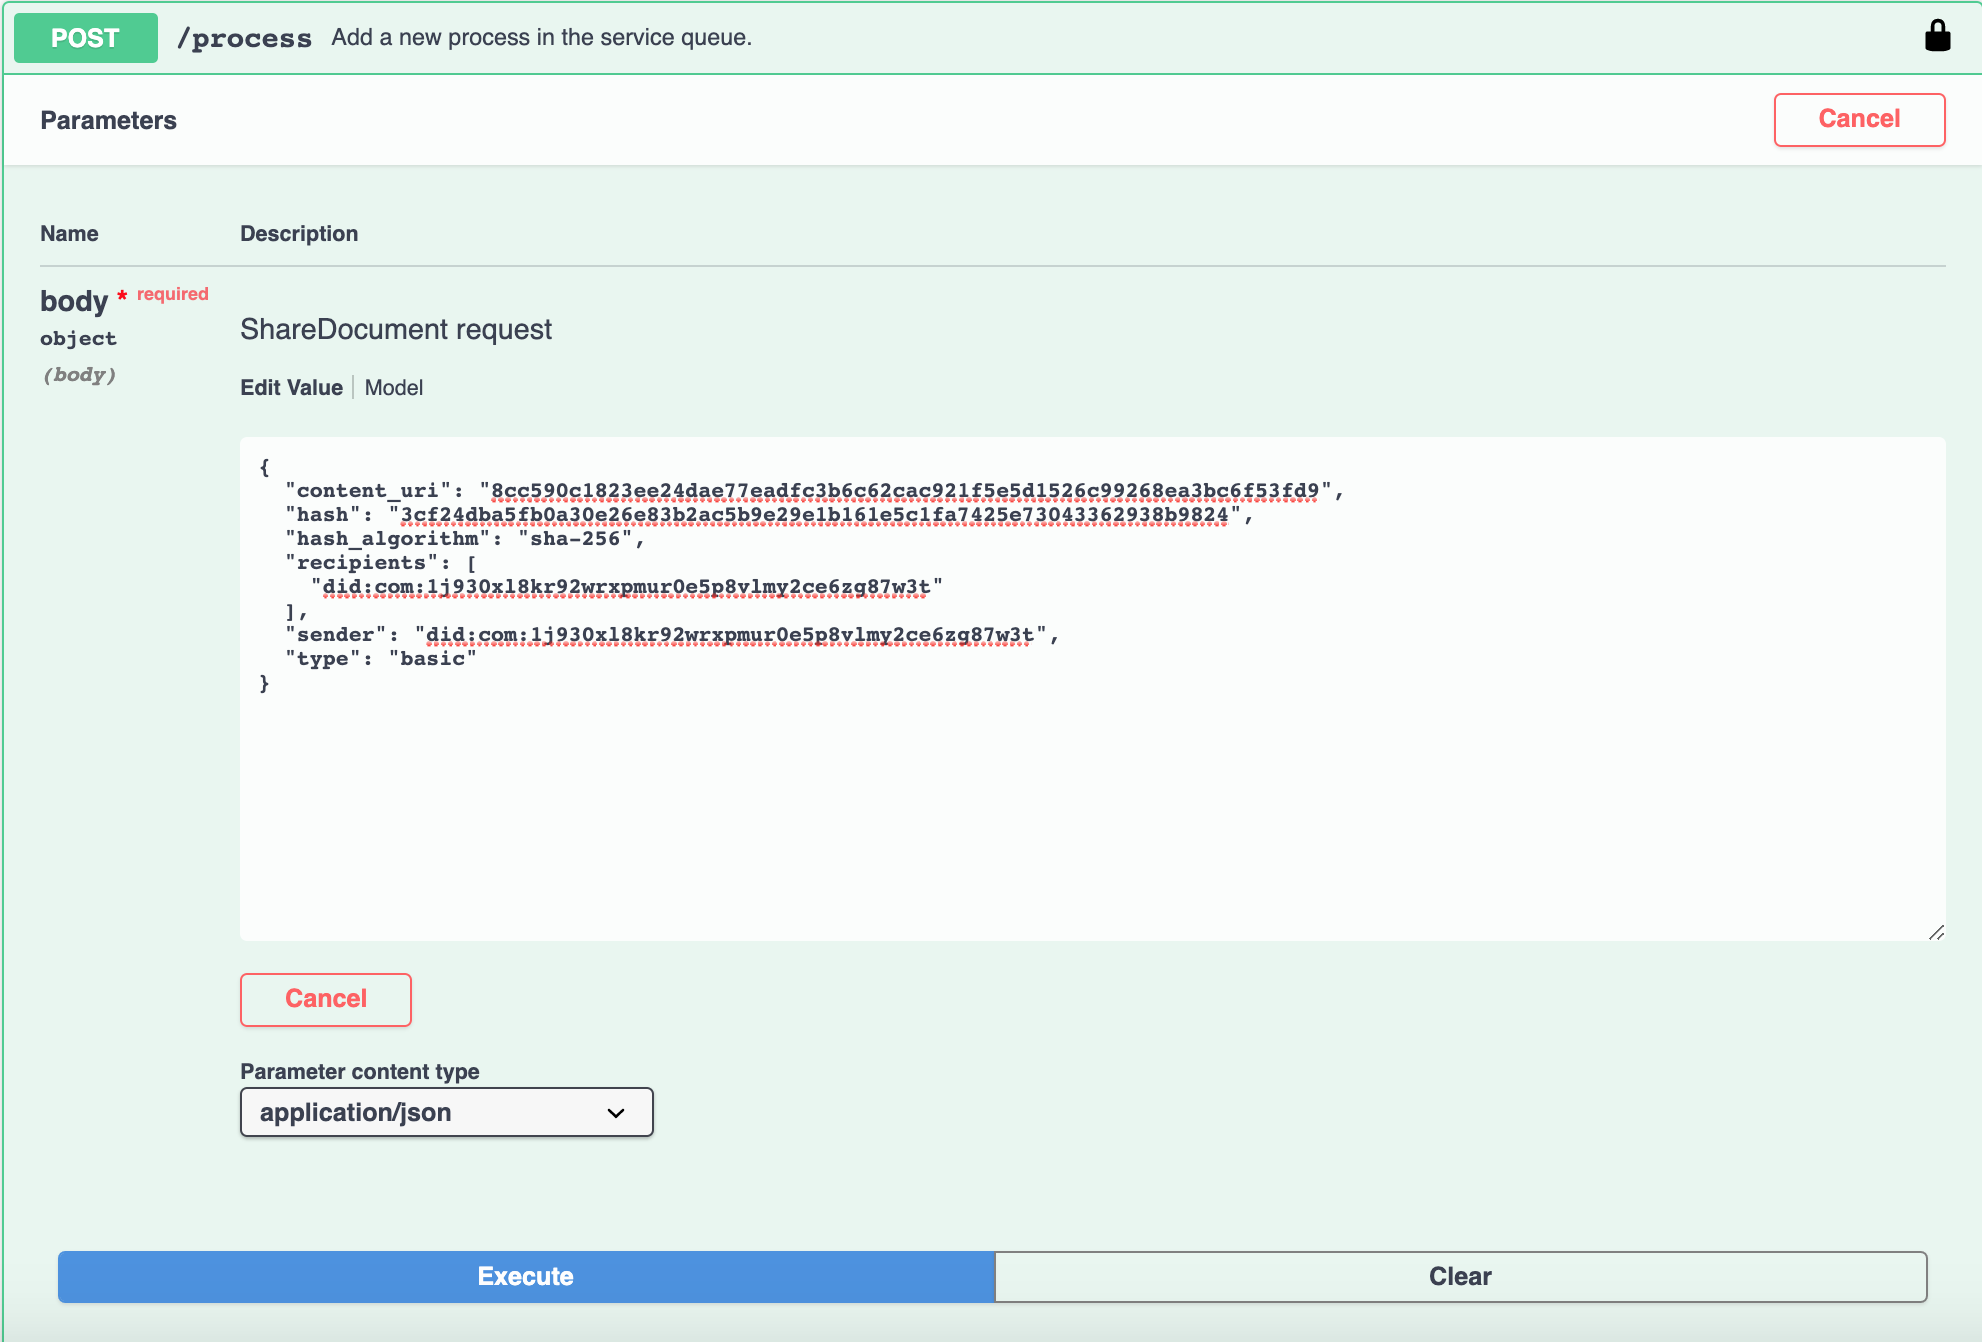Grab the textarea resize handle corner
The width and height of the screenshot is (1982, 1342).
(1936, 932)
